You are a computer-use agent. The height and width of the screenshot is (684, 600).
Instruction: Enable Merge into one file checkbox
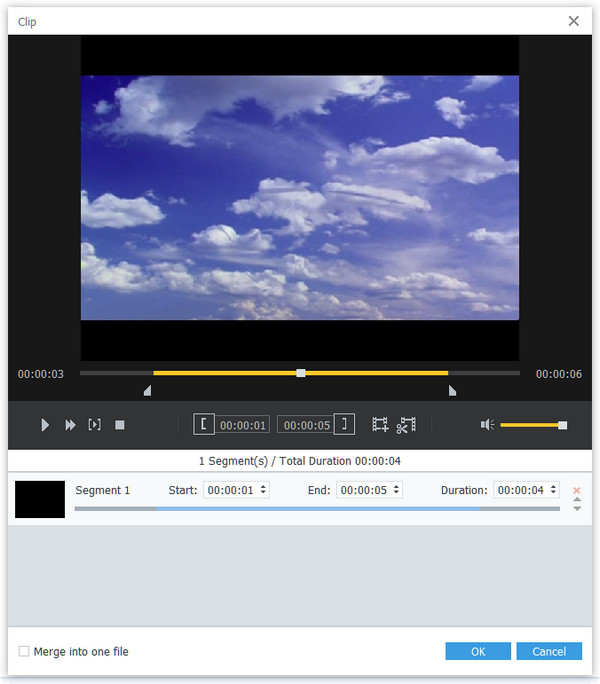pos(24,651)
